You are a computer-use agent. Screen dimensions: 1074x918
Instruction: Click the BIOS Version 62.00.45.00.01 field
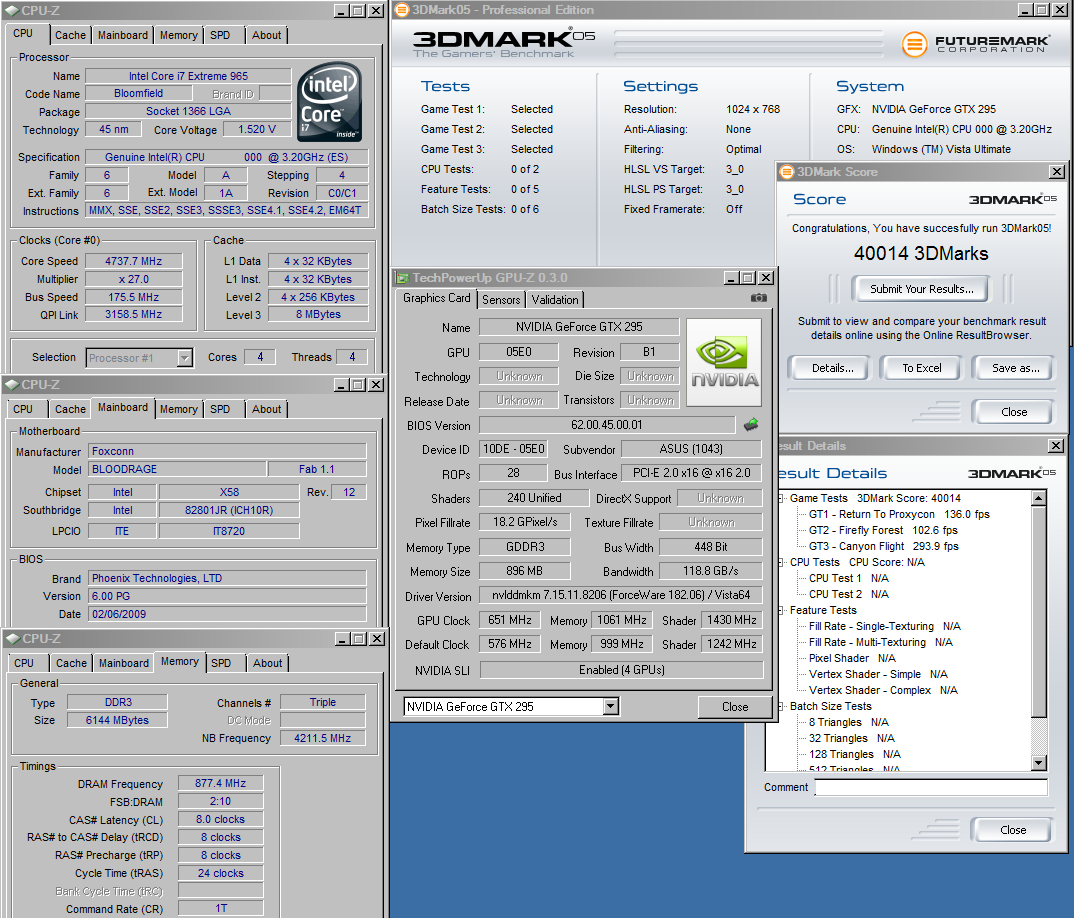click(607, 425)
